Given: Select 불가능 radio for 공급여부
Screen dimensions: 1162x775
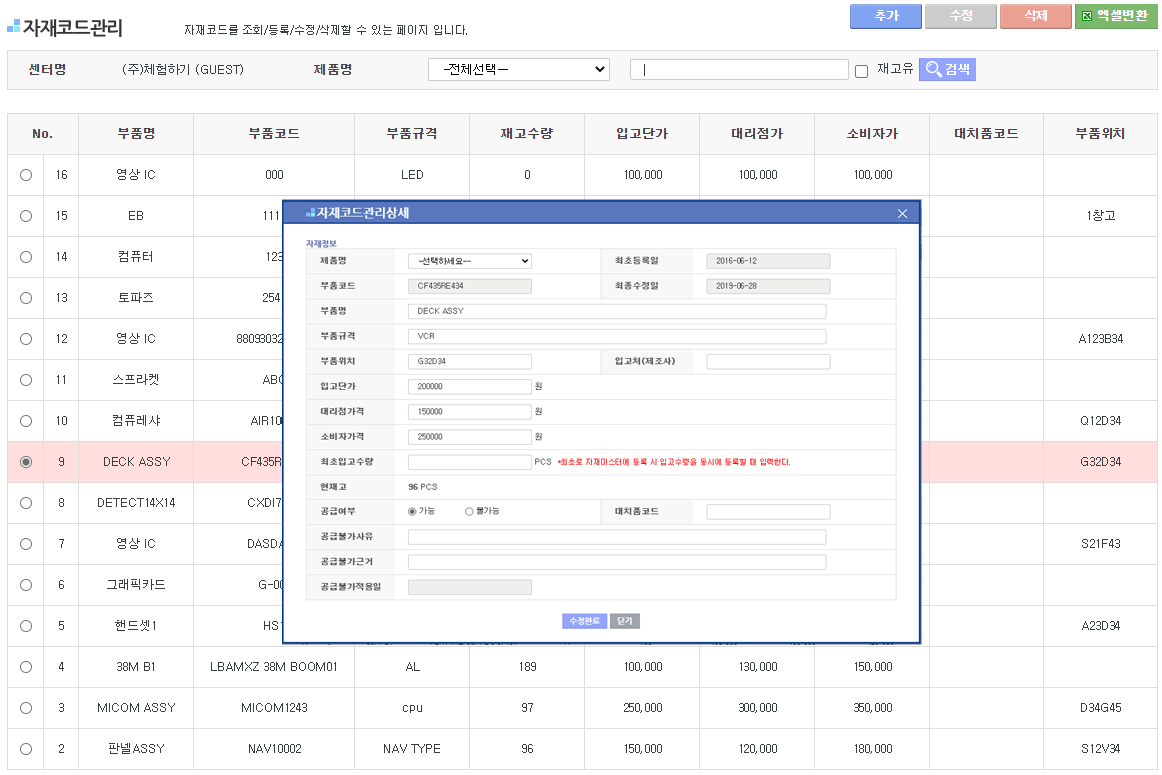Looking at the screenshot, I should [469, 511].
